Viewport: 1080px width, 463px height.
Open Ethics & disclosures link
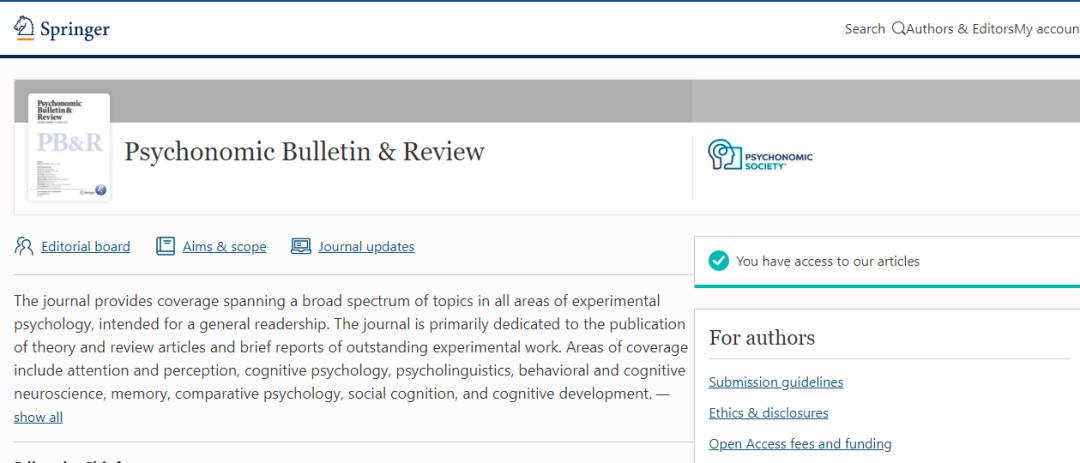768,413
